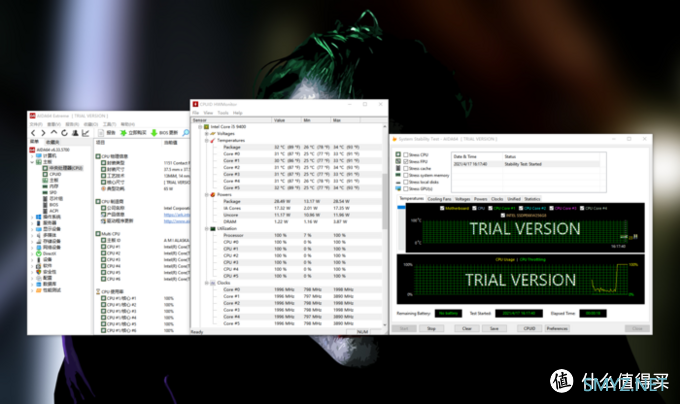Click AIDA64 v6.33.5700 root tree item
The image size is (680, 404).
pyautogui.click(x=49, y=150)
